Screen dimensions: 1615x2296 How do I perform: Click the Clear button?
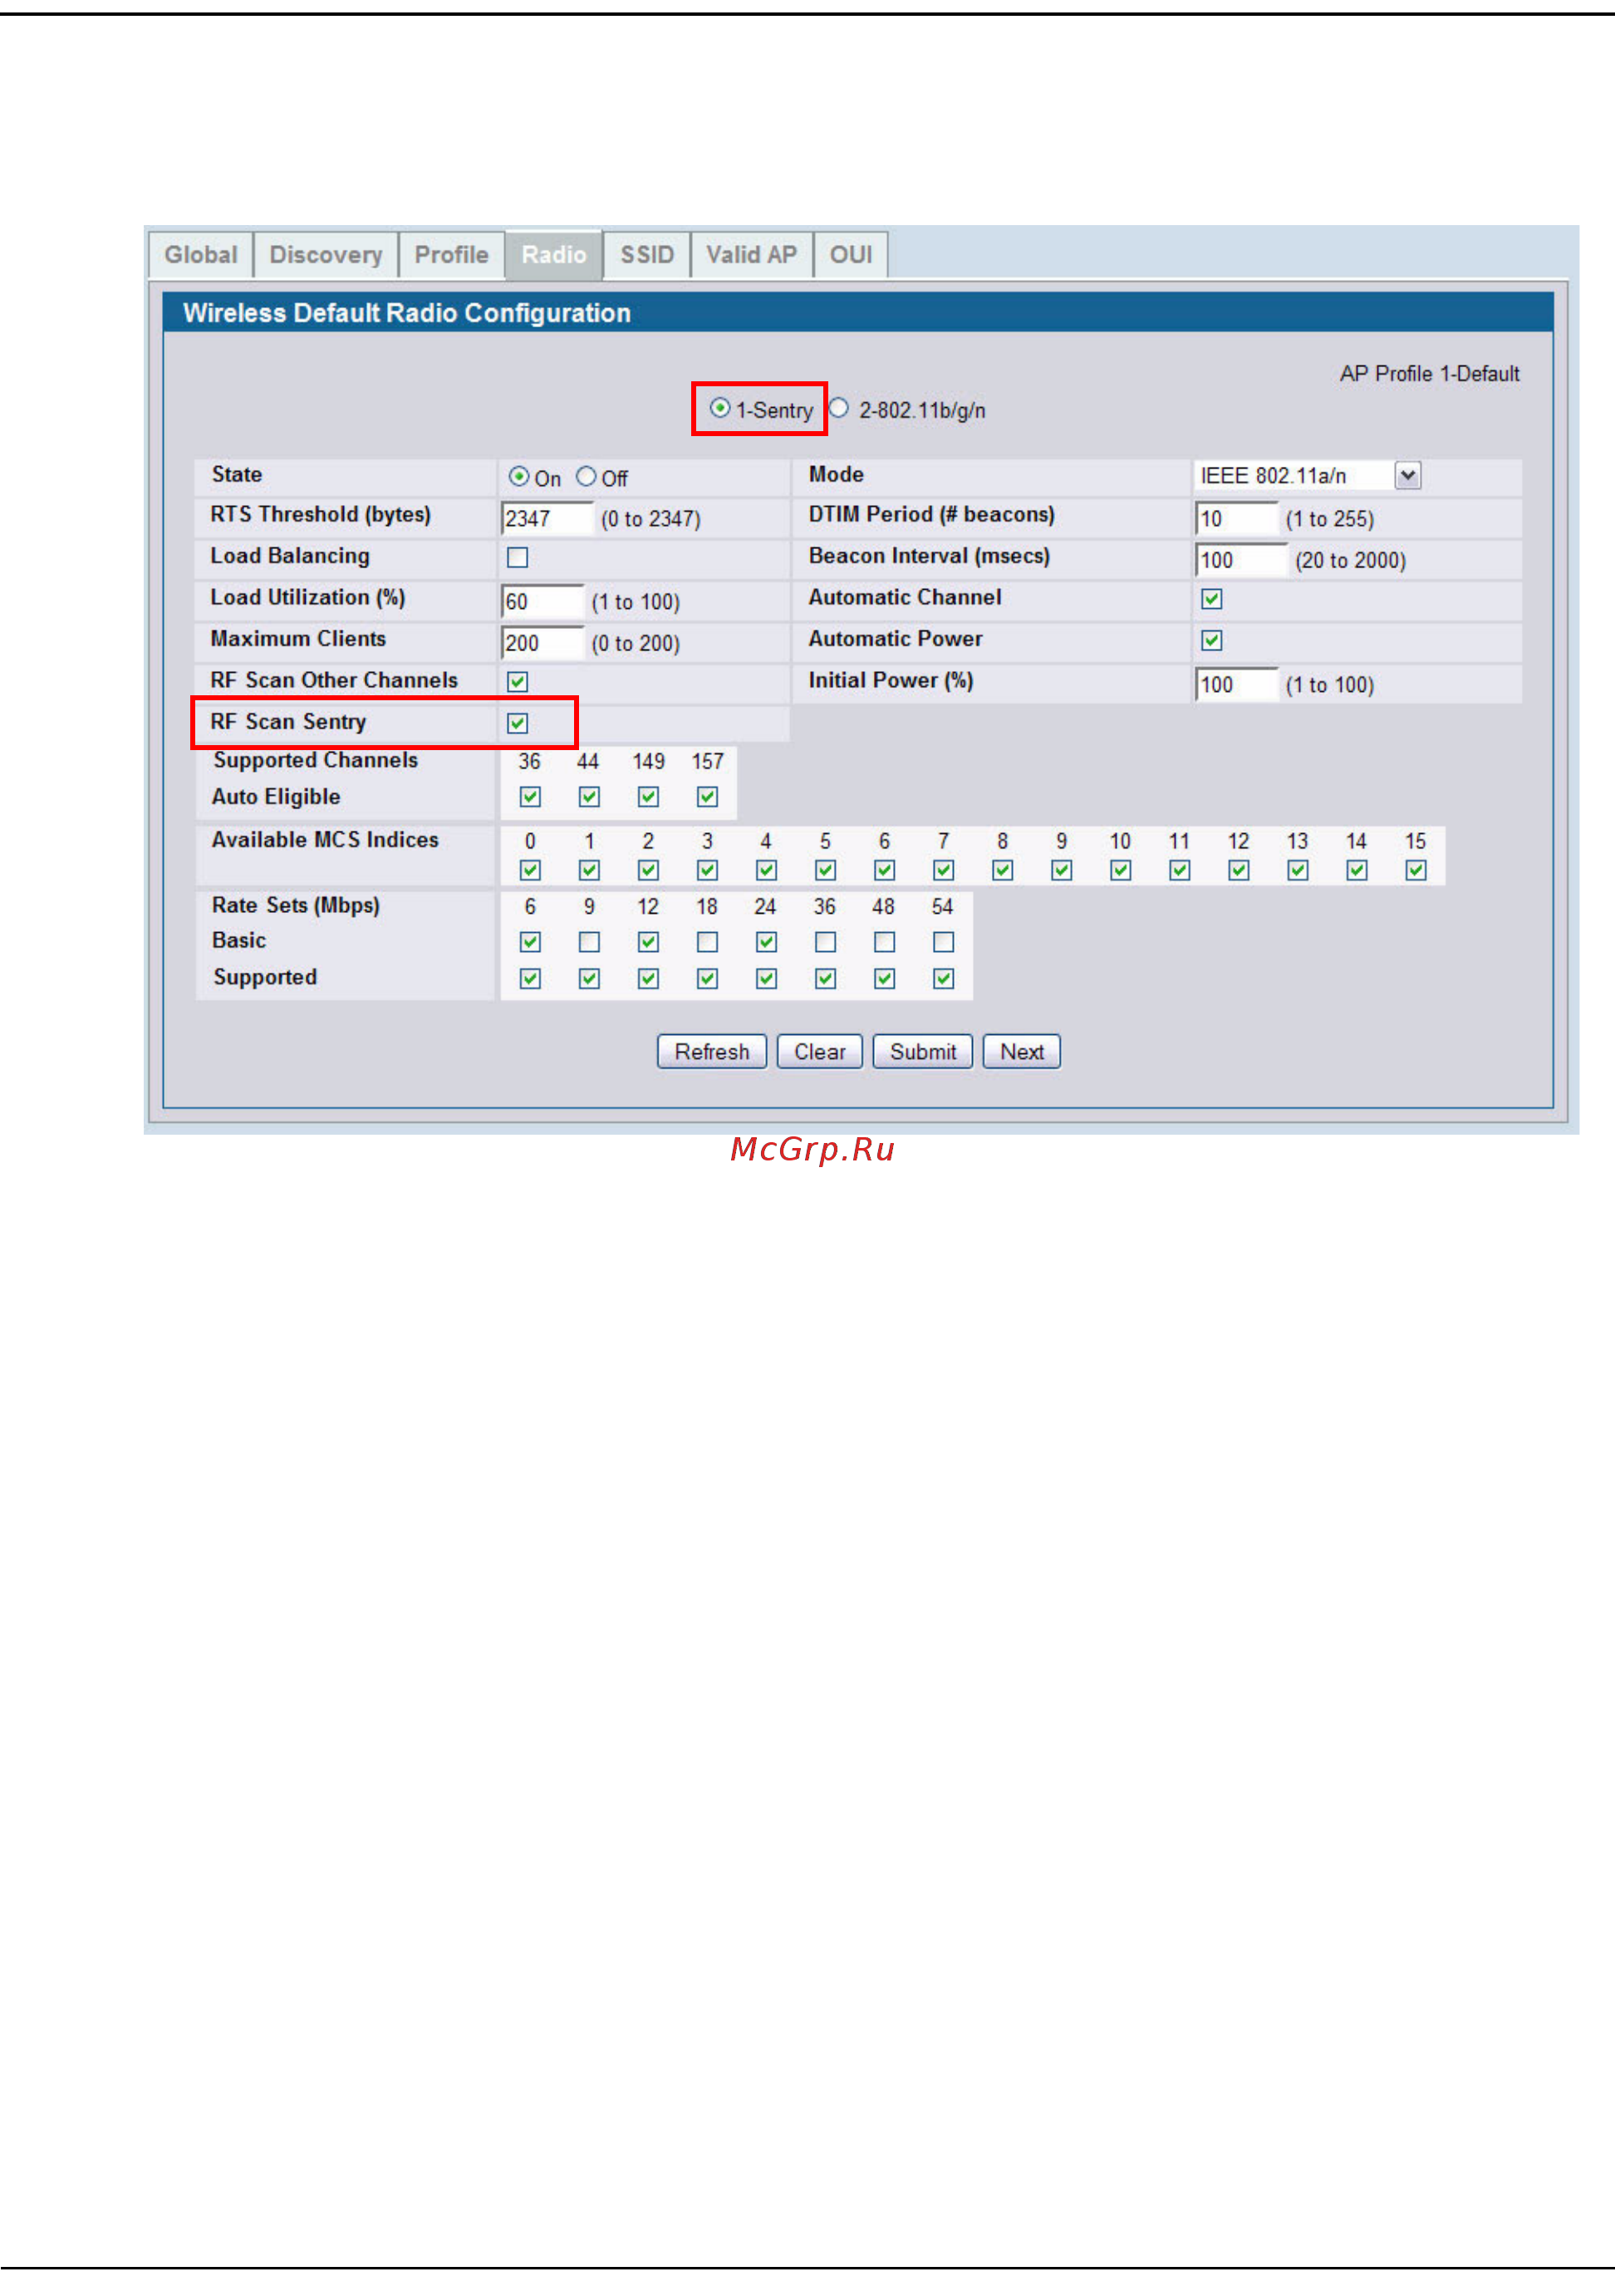(x=820, y=1052)
